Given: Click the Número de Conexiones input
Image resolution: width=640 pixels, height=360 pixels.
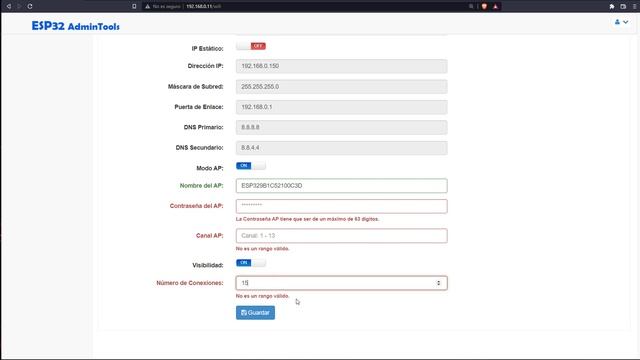Looking at the screenshot, I should point(342,283).
